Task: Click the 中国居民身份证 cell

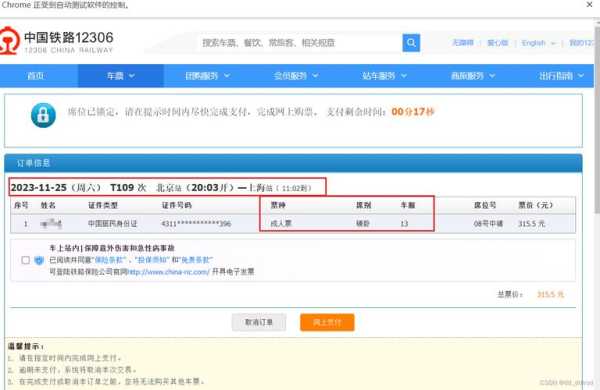Action: pos(112,224)
